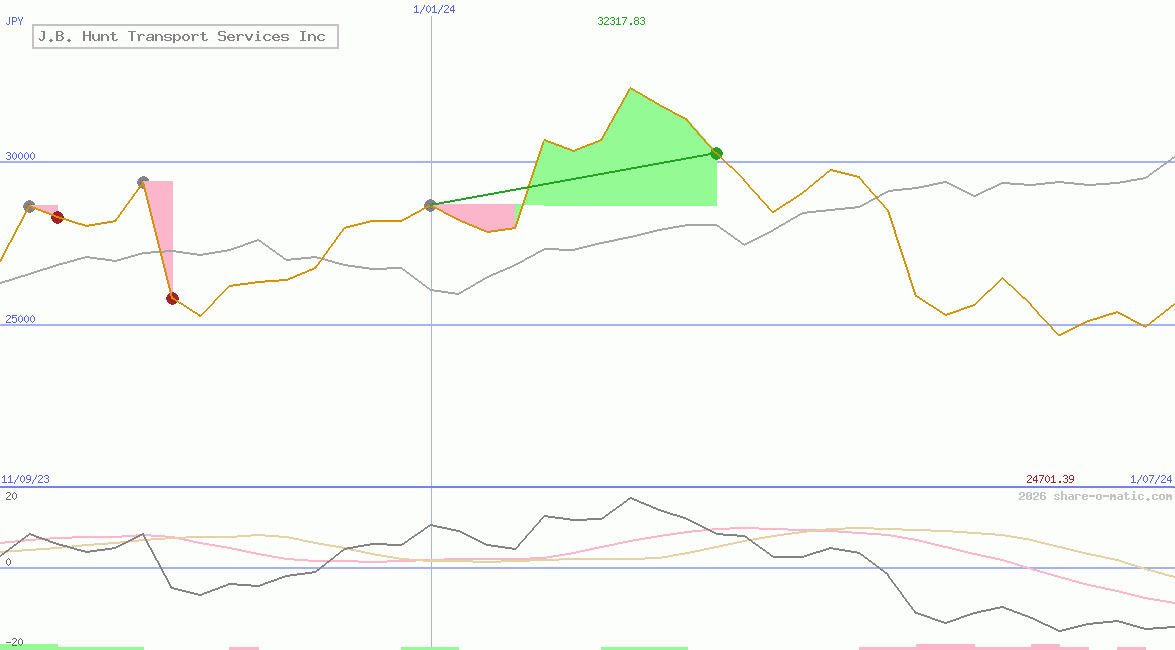This screenshot has height=650, width=1175.
Task: Click the first gray marker dot at far left
Action: click(x=29, y=205)
